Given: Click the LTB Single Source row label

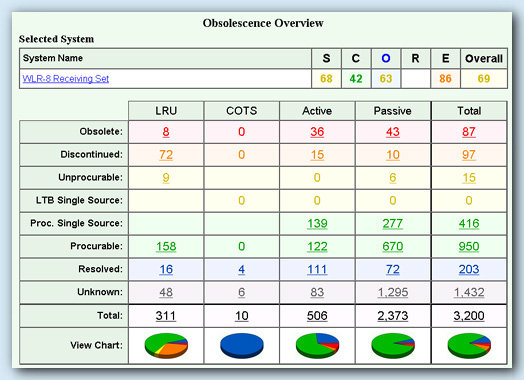Looking at the screenshot, I should 79,201.
